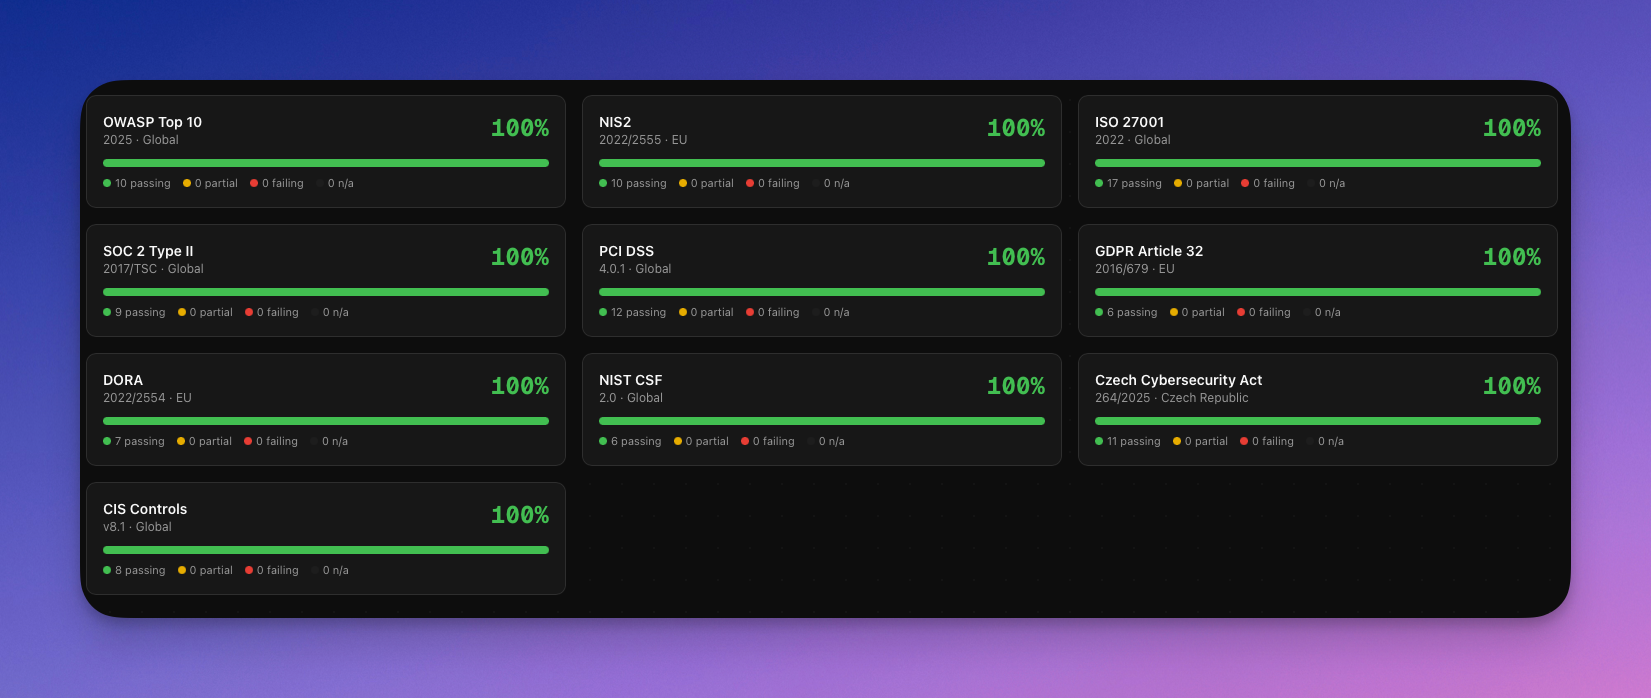Open the OWASP Top 10 card title
This screenshot has width=1651, height=698.
(152, 122)
